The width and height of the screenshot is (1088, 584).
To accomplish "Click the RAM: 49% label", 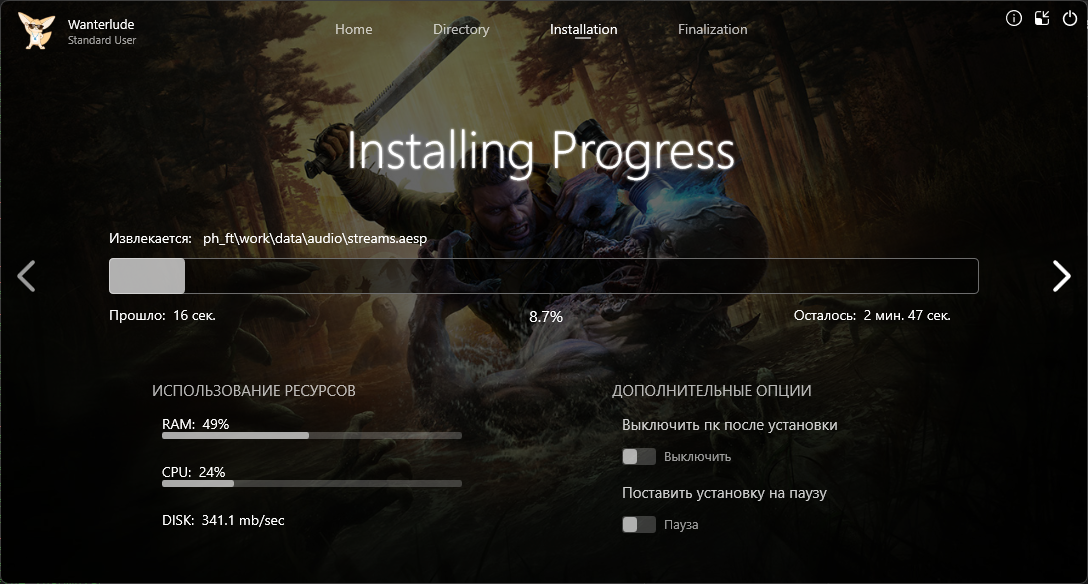I will (196, 424).
